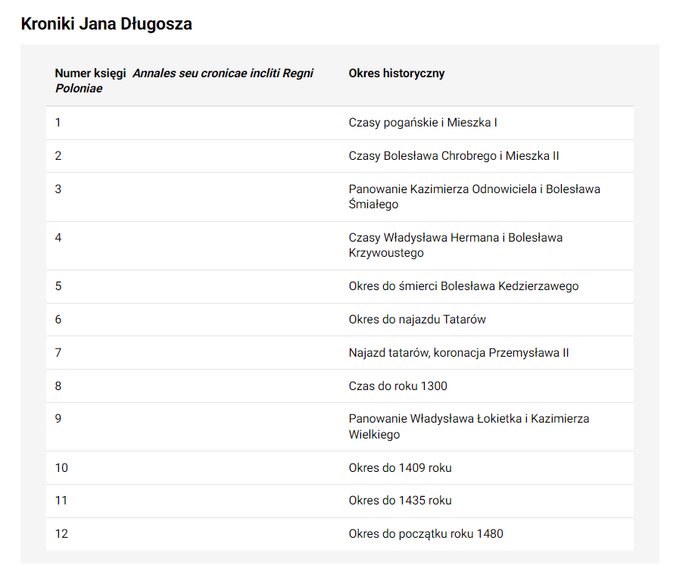
Task: Click 'Okres do początku roku 1480' cell
Action: click(426, 534)
